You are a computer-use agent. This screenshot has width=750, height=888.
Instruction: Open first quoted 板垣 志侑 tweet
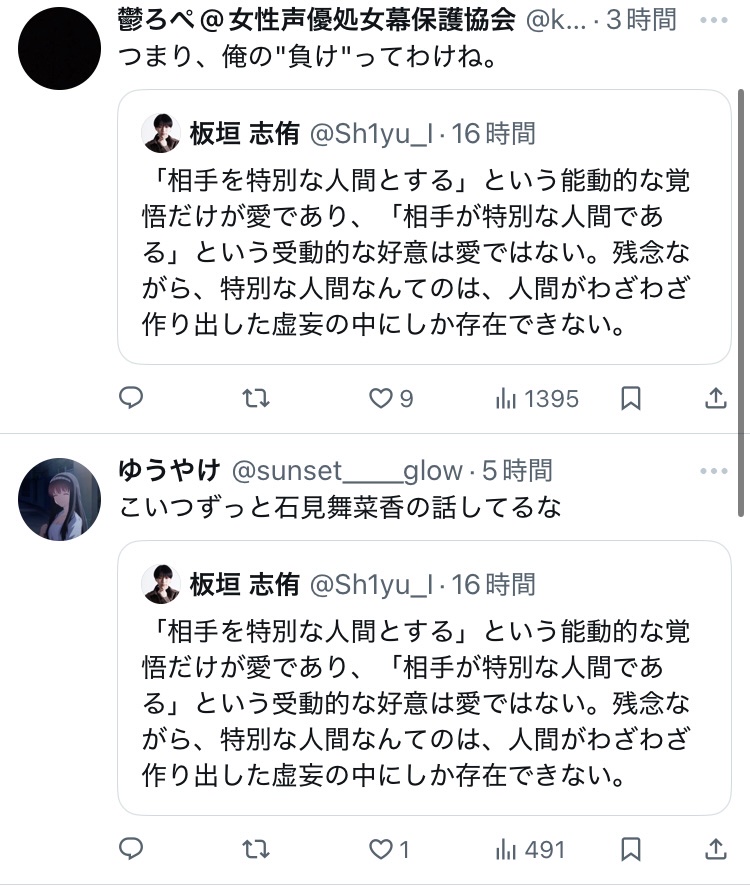coord(424,227)
